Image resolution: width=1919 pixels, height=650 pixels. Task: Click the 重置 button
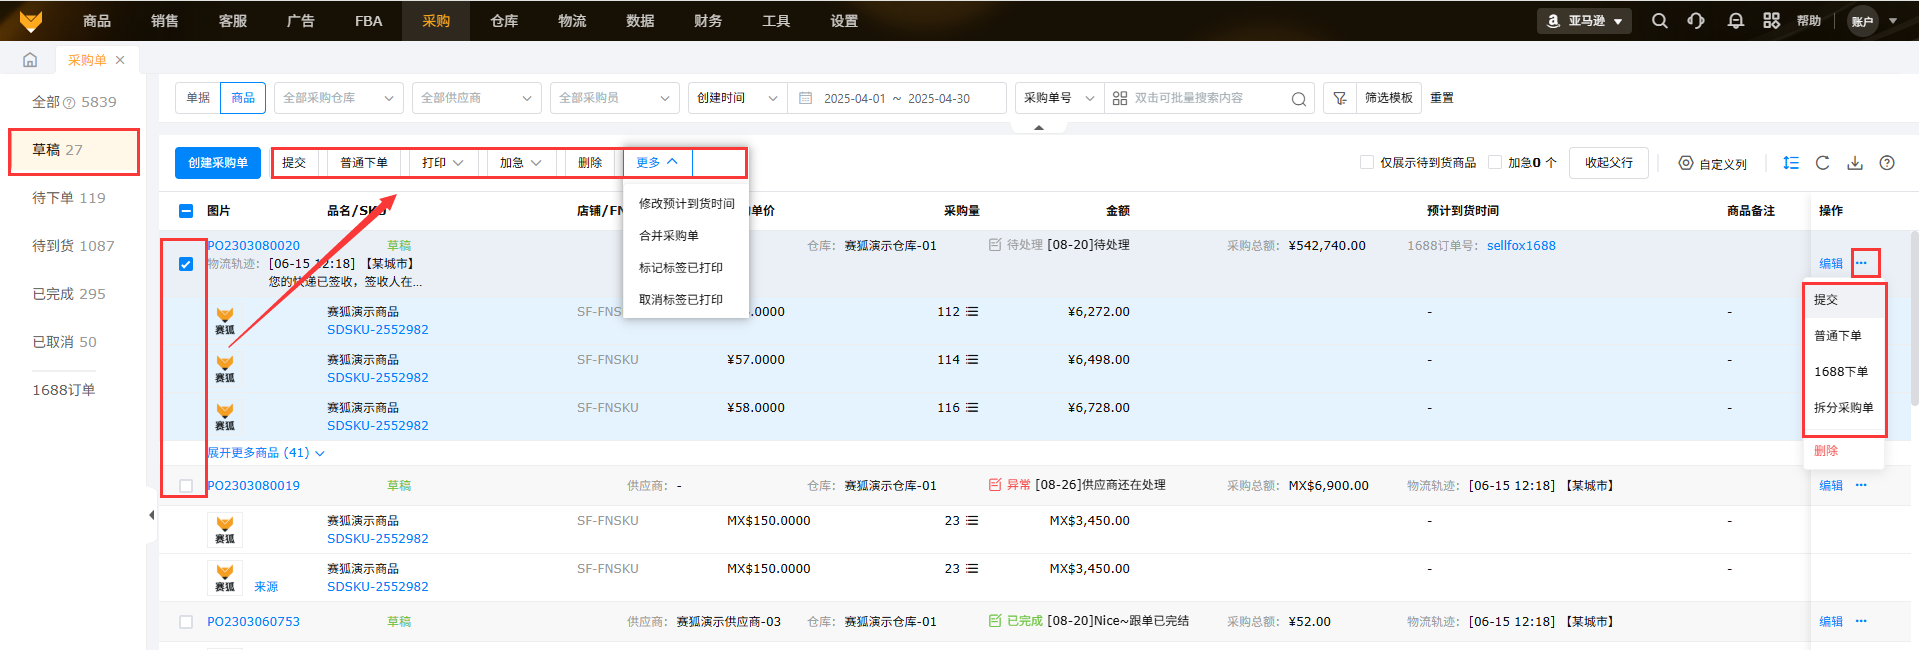coord(1442,98)
